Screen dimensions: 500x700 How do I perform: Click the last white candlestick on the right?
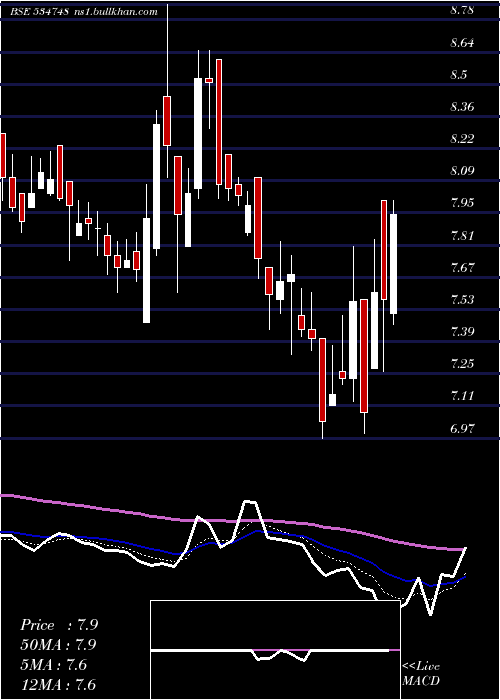click(393, 263)
